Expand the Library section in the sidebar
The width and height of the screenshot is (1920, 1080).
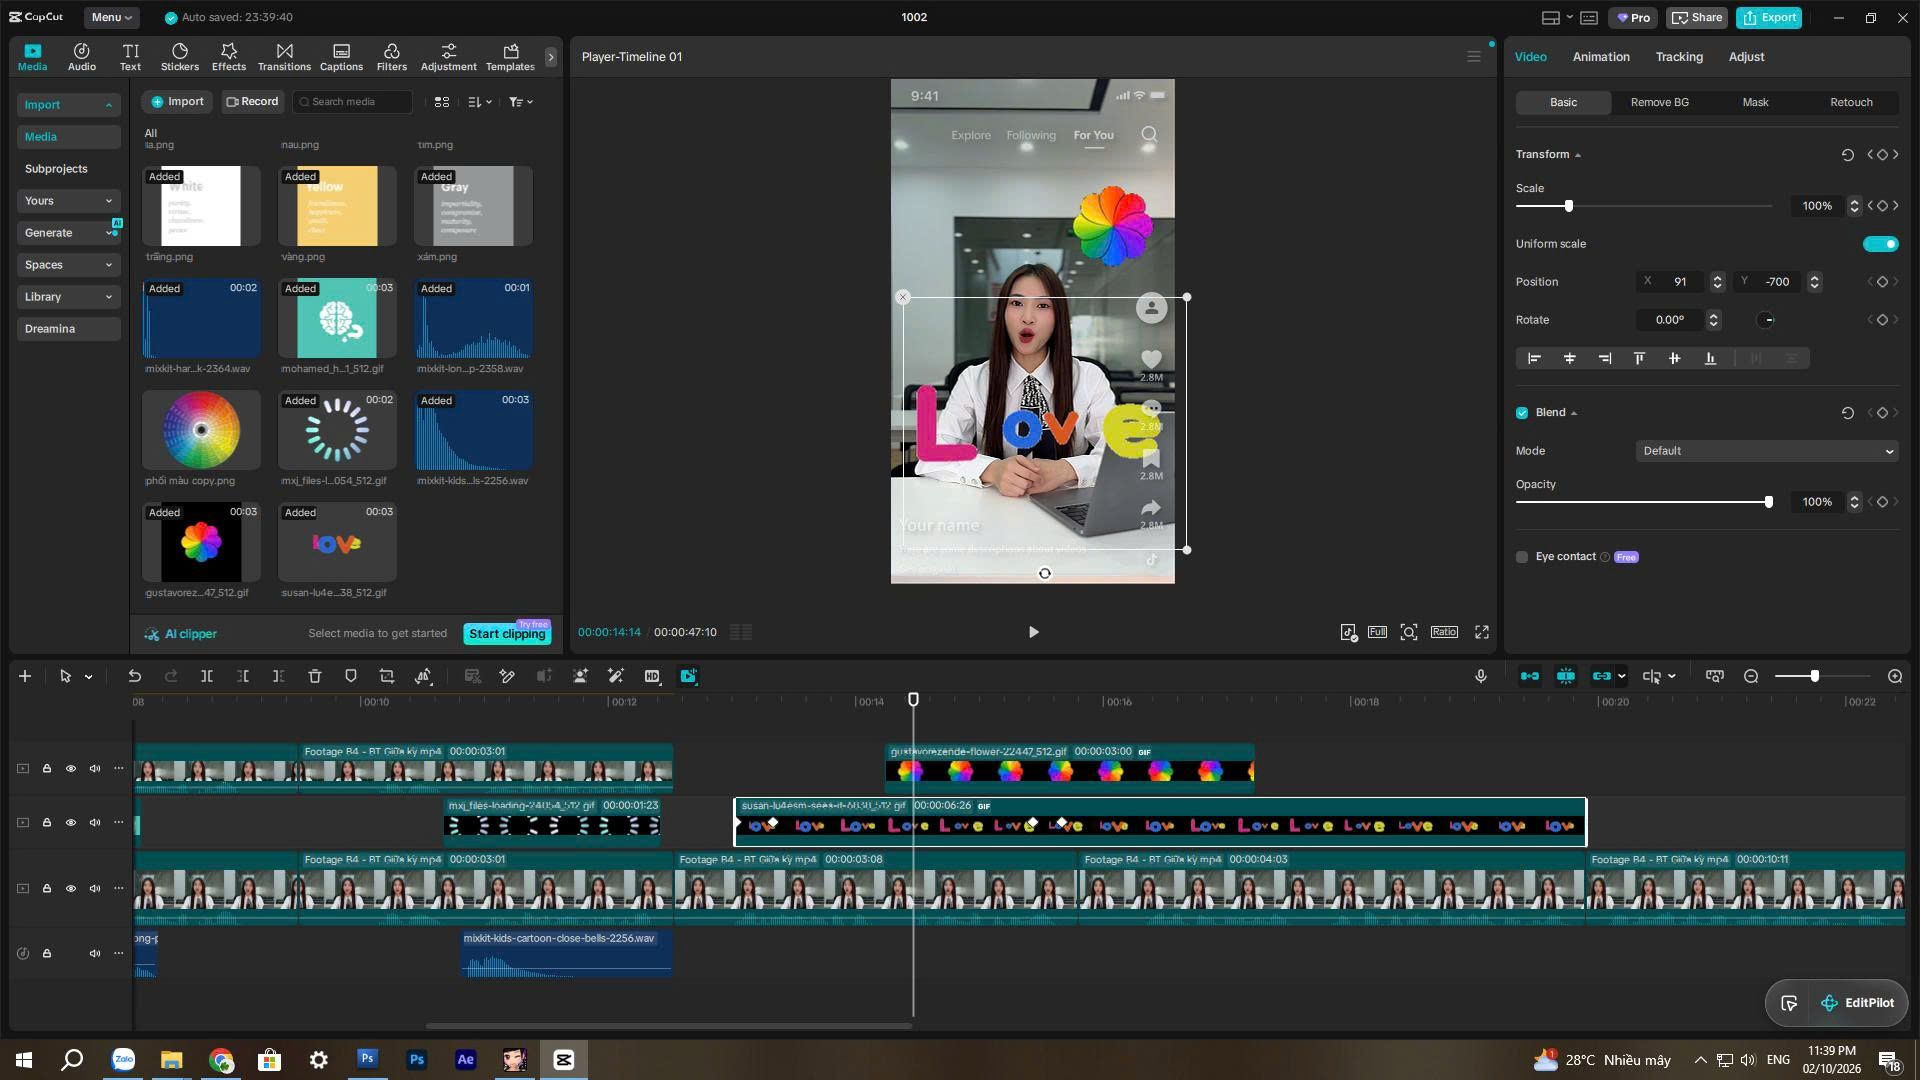(x=68, y=297)
